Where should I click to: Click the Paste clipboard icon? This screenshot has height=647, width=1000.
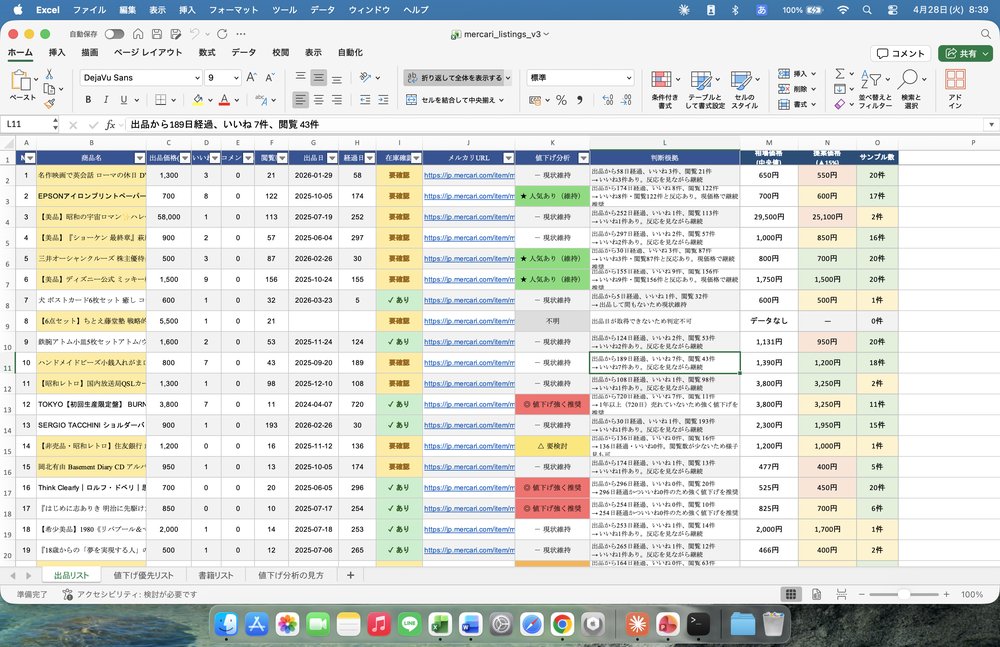coord(21,80)
